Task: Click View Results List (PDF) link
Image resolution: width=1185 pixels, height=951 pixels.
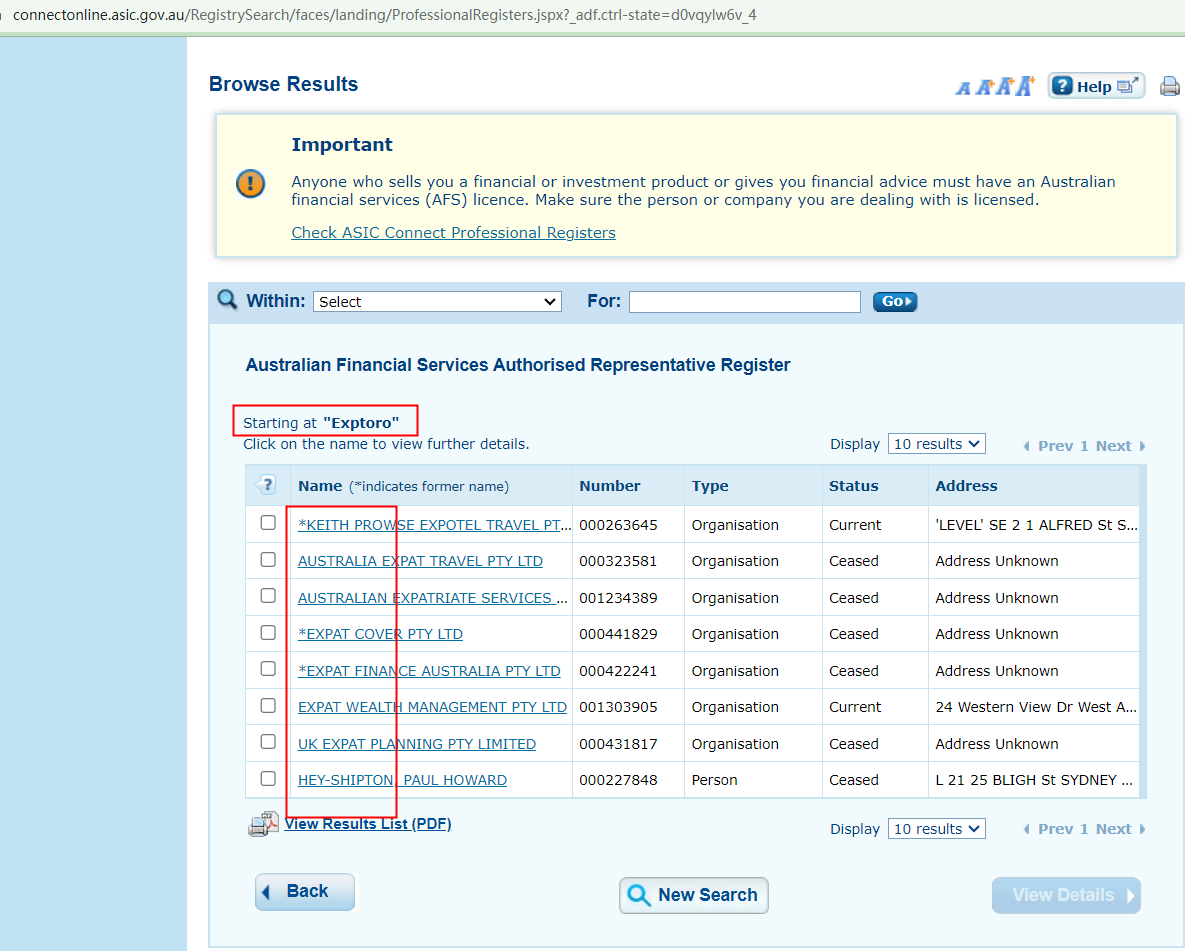Action: tap(367, 824)
